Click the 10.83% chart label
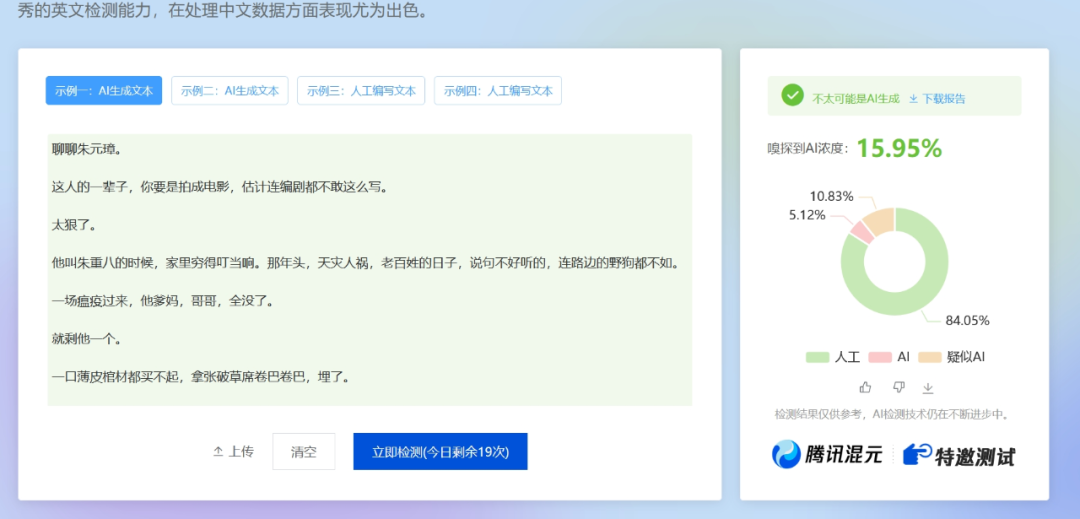Screen dimensions: 1080x519 (x=831, y=196)
